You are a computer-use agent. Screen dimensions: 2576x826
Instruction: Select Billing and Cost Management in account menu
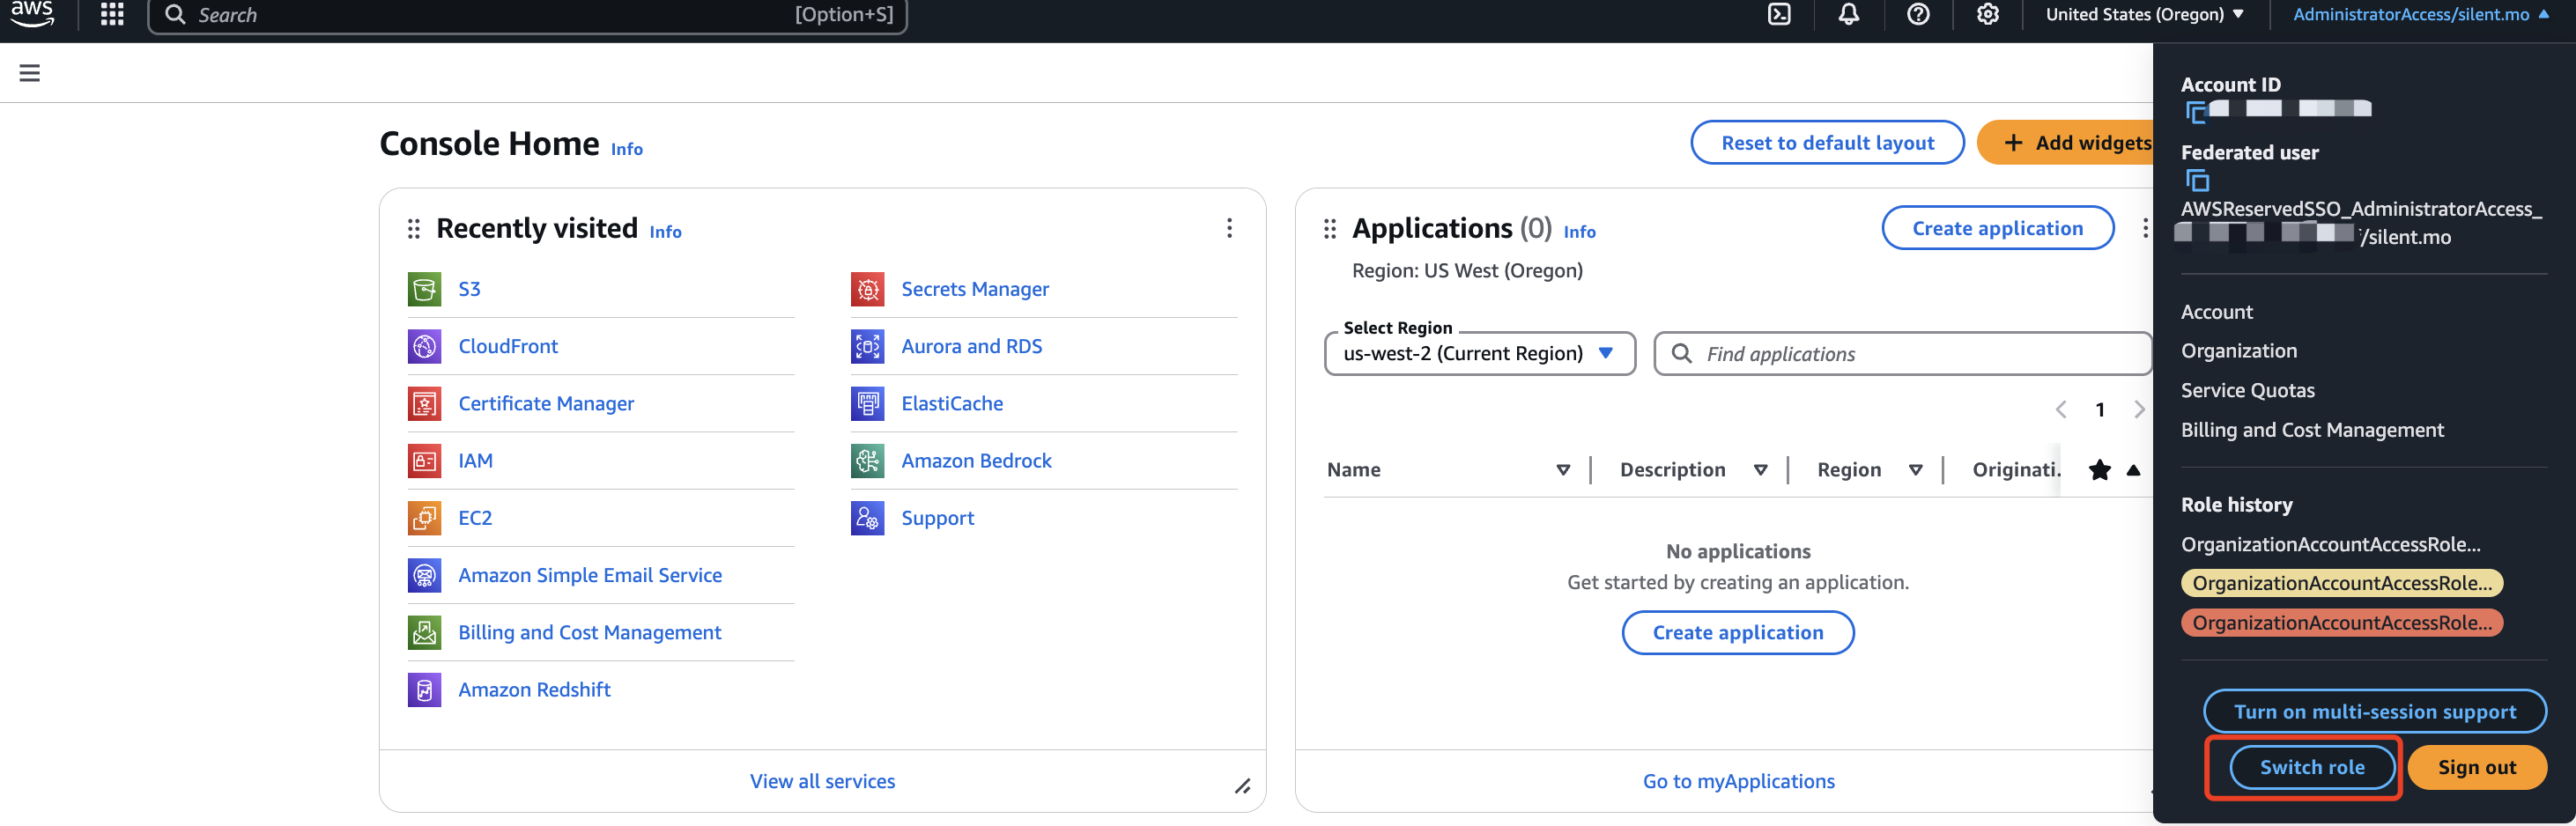tap(2311, 430)
